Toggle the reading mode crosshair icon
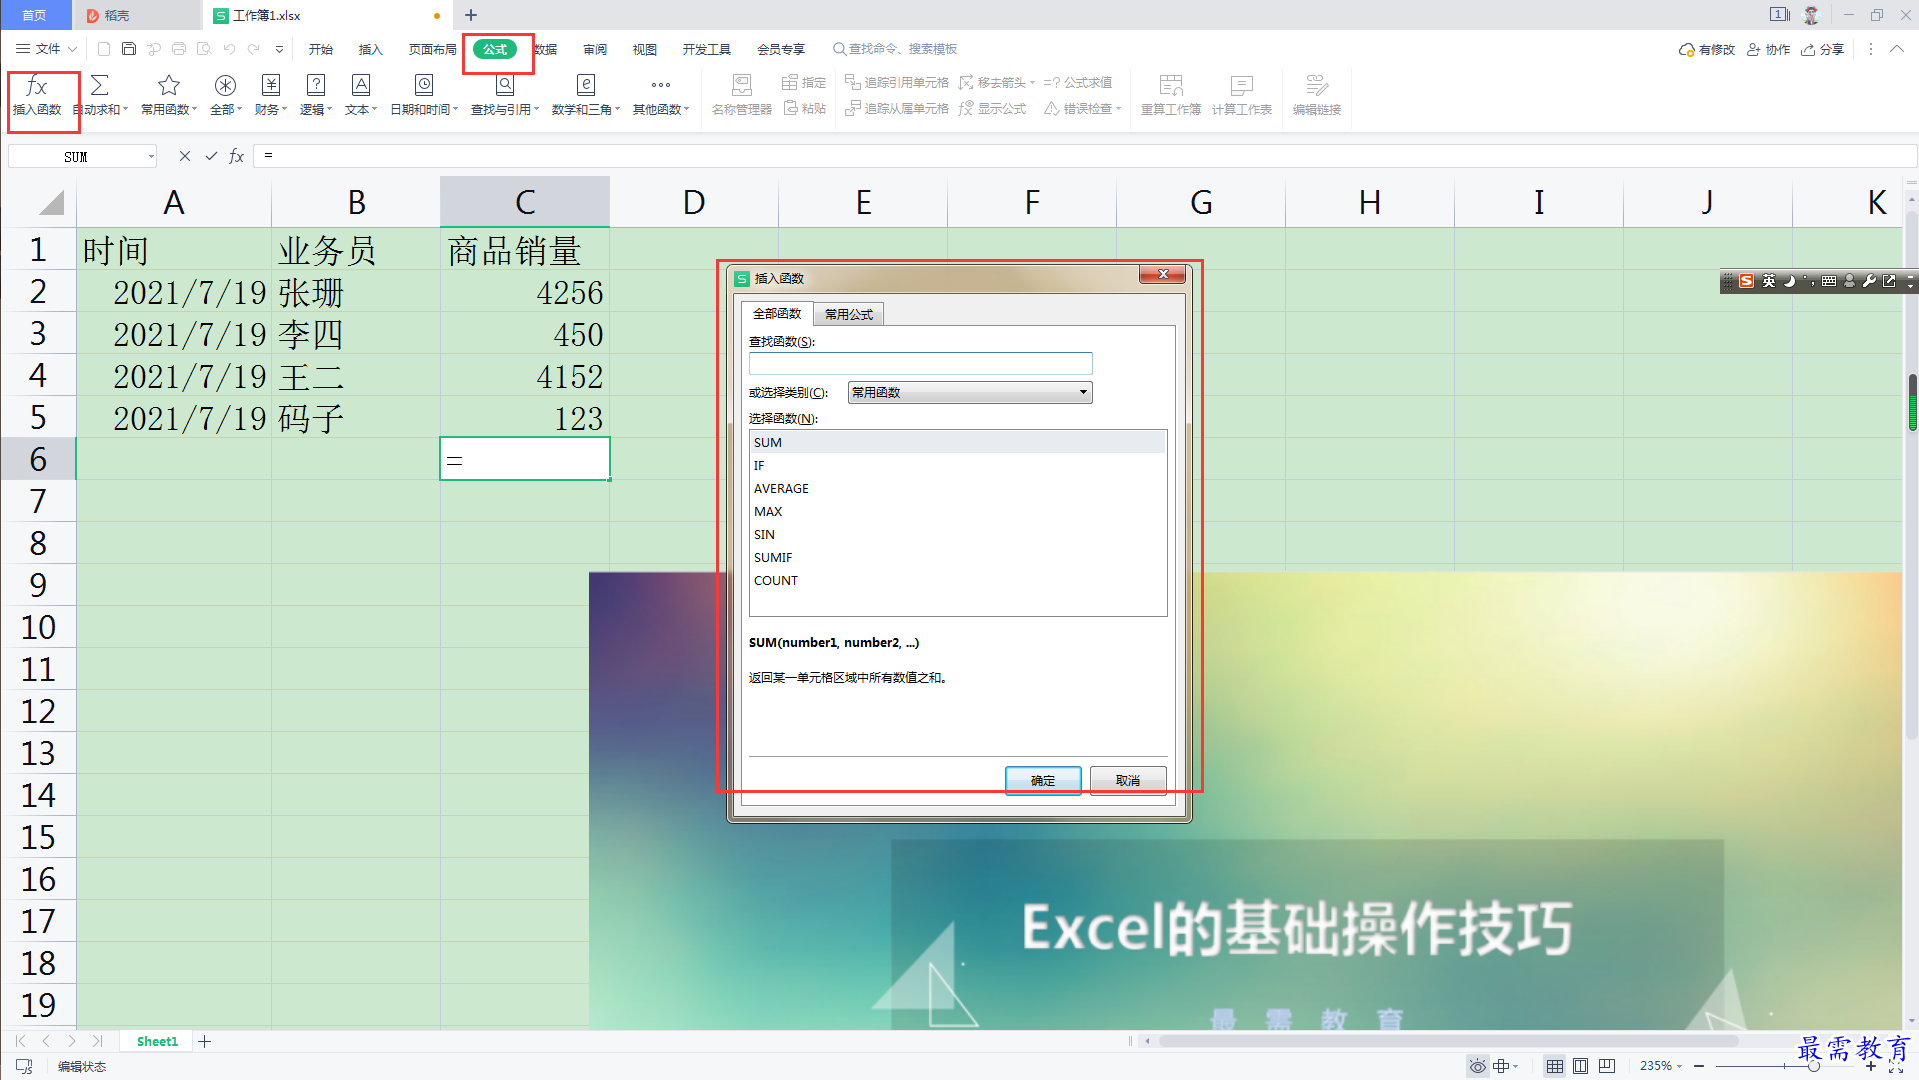Viewport: 1919px width, 1080px height. 1501,1066
